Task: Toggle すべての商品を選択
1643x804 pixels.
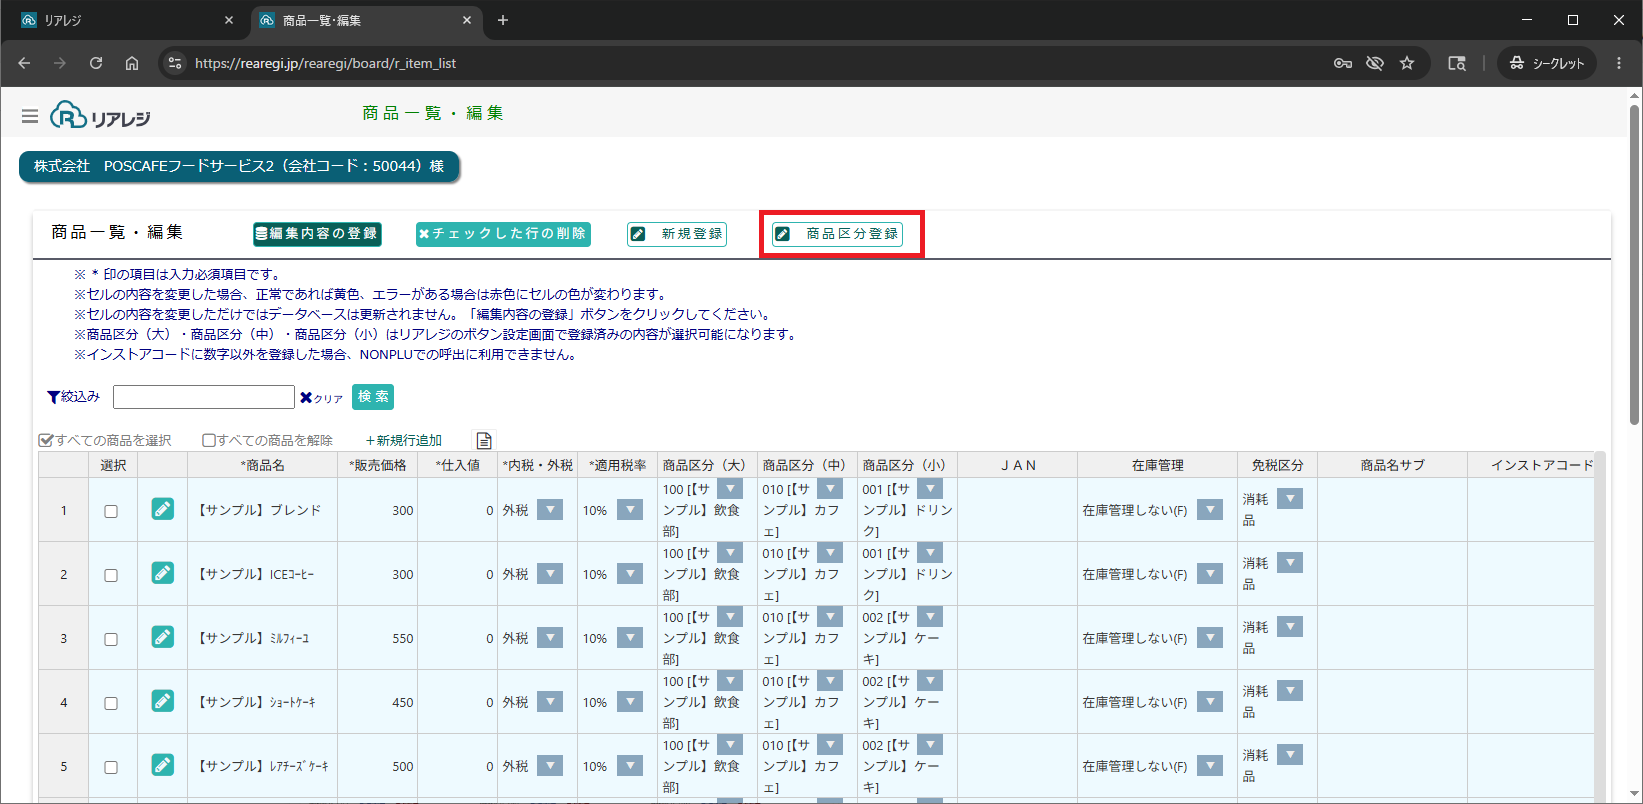Action: 105,440
